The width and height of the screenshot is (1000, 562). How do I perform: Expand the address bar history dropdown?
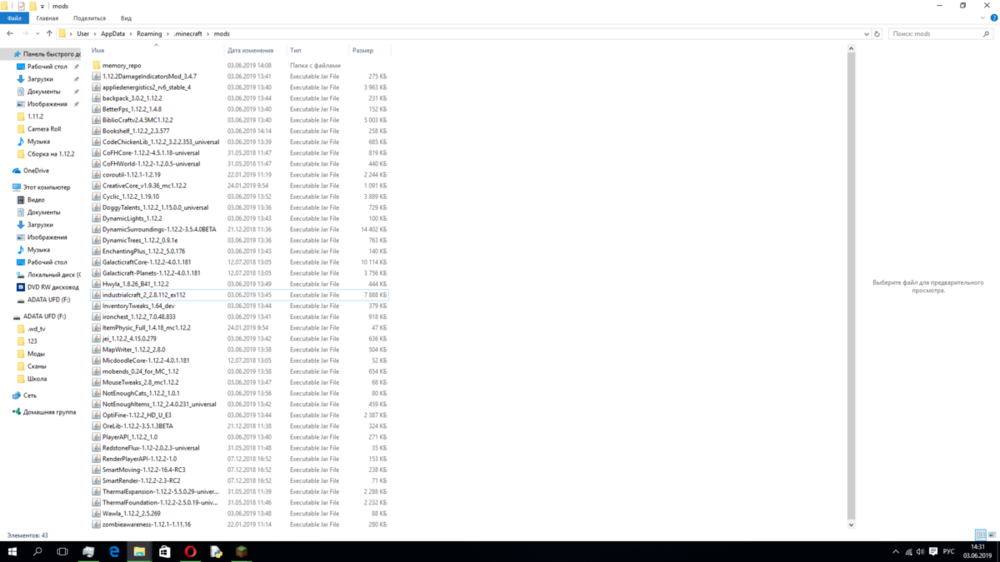point(866,34)
